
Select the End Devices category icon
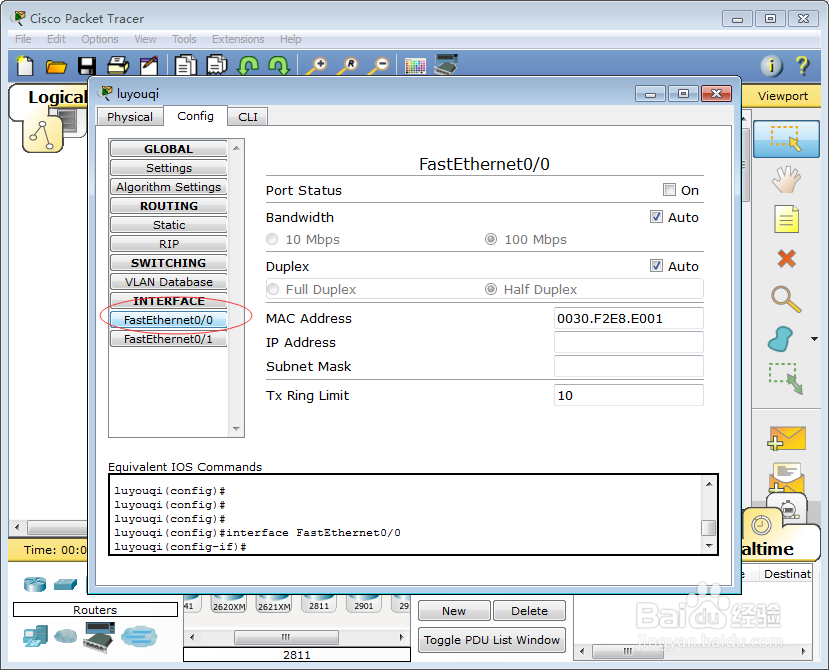click(35, 636)
